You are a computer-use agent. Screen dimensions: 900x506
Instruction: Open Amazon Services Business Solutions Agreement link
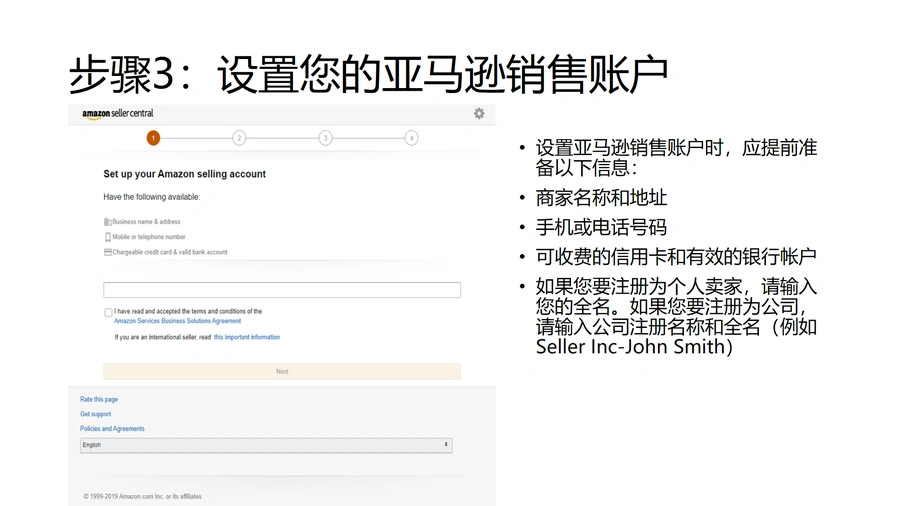pyautogui.click(x=177, y=321)
